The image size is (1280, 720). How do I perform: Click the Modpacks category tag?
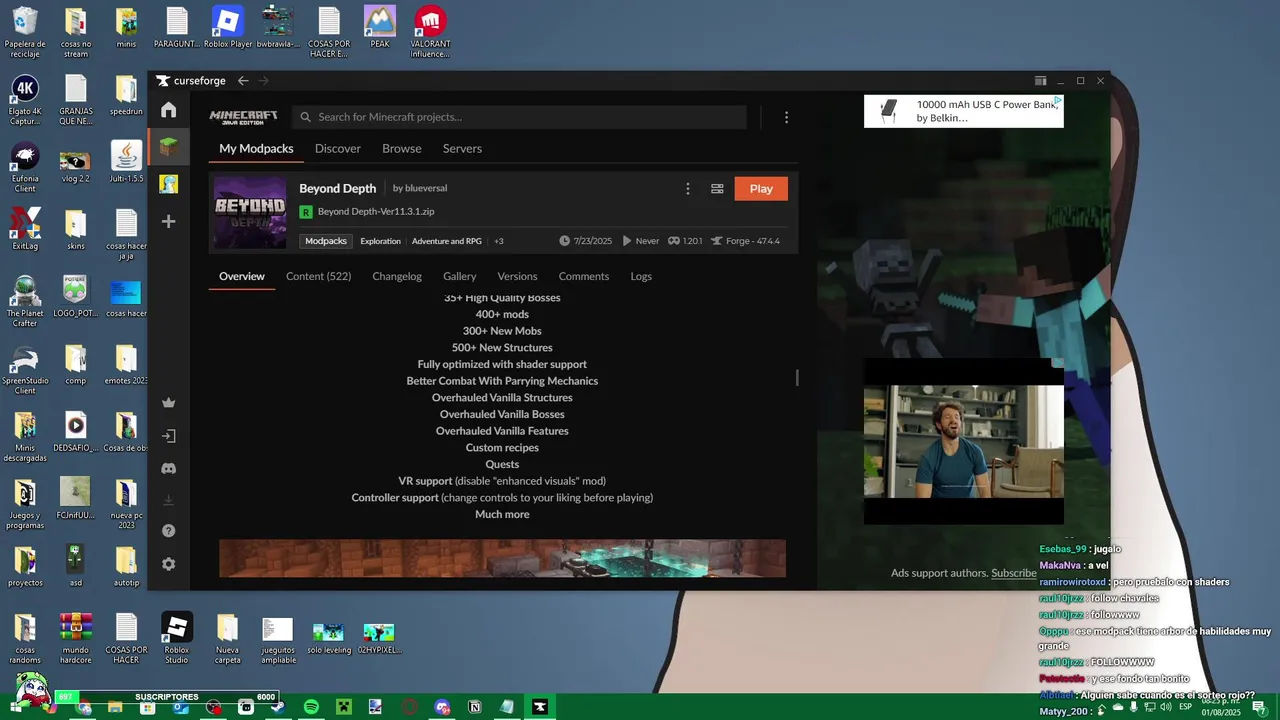pos(326,241)
